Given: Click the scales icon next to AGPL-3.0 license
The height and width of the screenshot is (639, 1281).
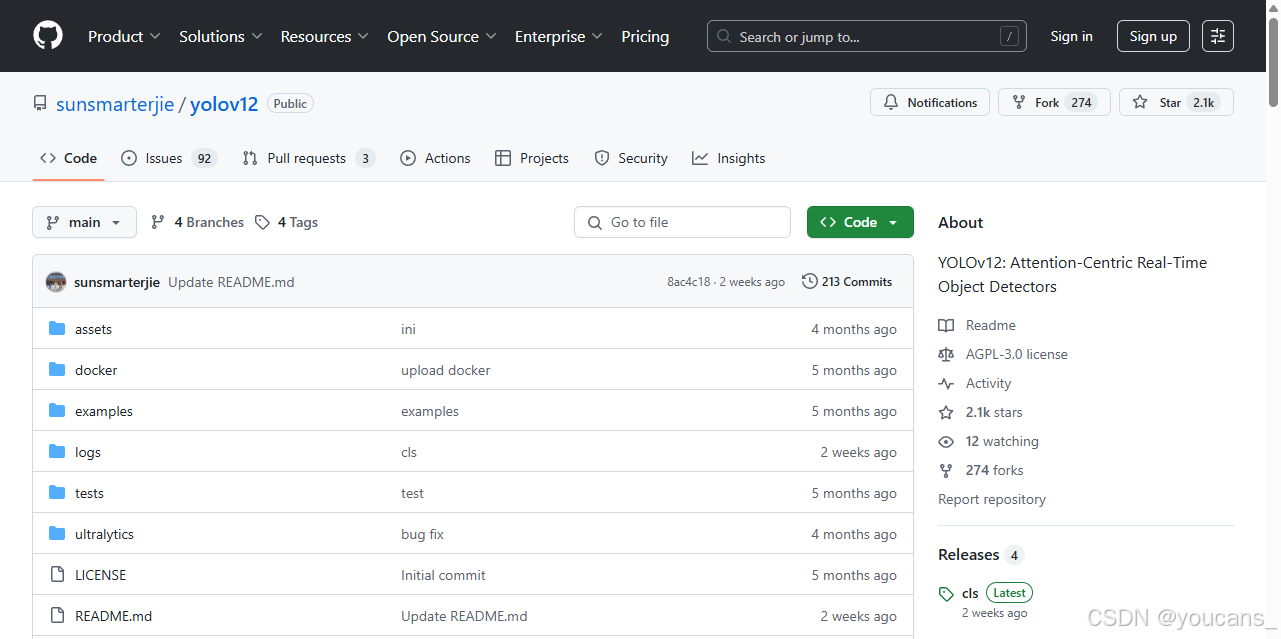Looking at the screenshot, I should [946, 354].
